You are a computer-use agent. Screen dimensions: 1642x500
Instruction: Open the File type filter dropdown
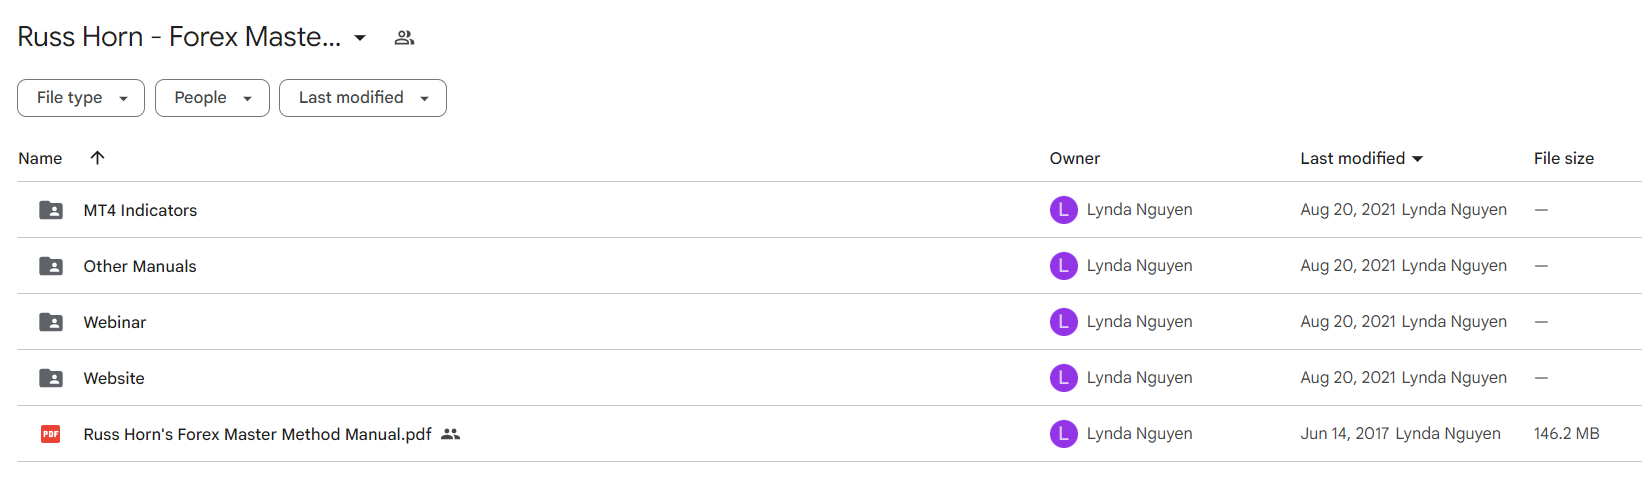click(x=81, y=98)
